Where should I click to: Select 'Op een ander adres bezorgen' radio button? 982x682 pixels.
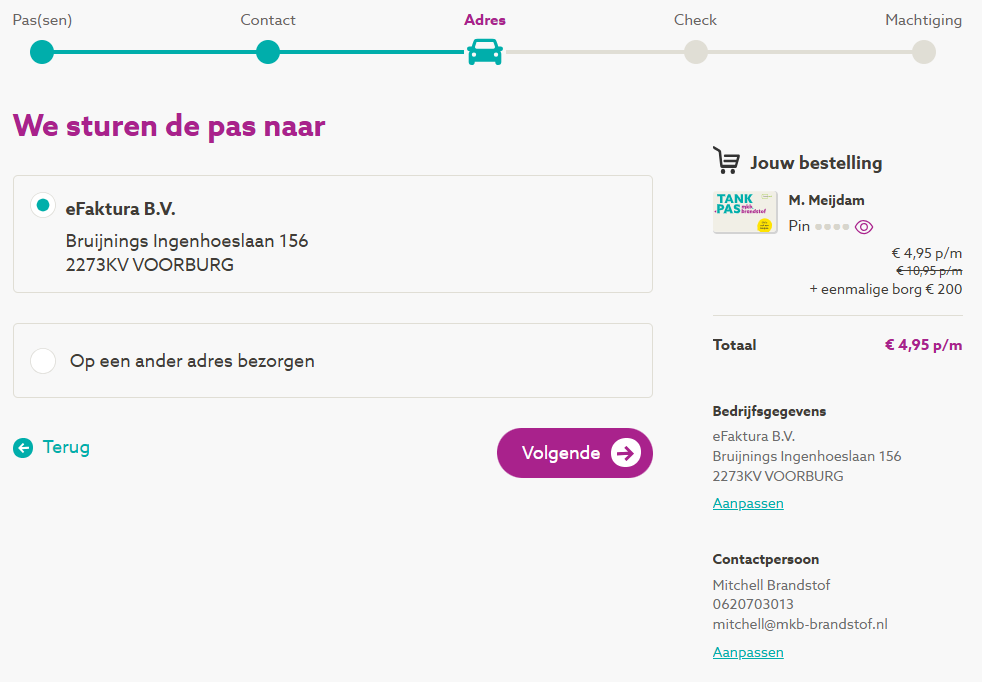tap(43, 361)
